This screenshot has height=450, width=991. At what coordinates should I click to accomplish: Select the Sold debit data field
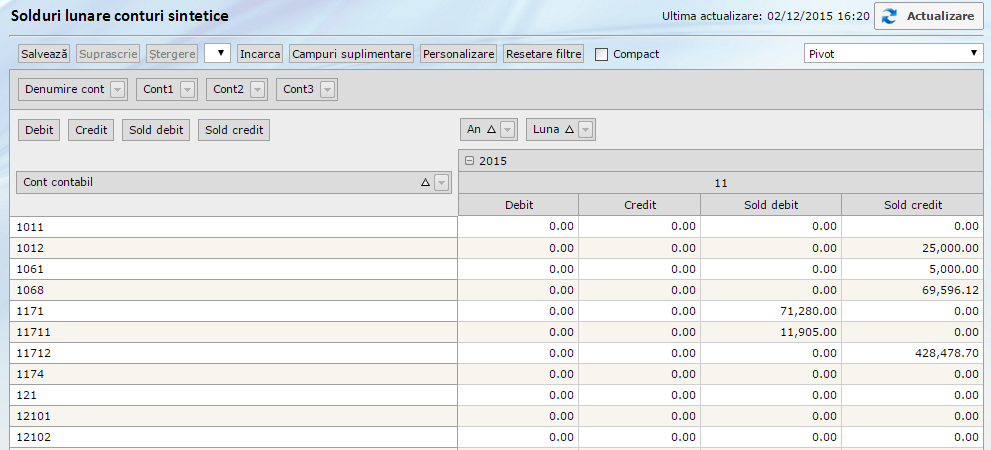[157, 129]
